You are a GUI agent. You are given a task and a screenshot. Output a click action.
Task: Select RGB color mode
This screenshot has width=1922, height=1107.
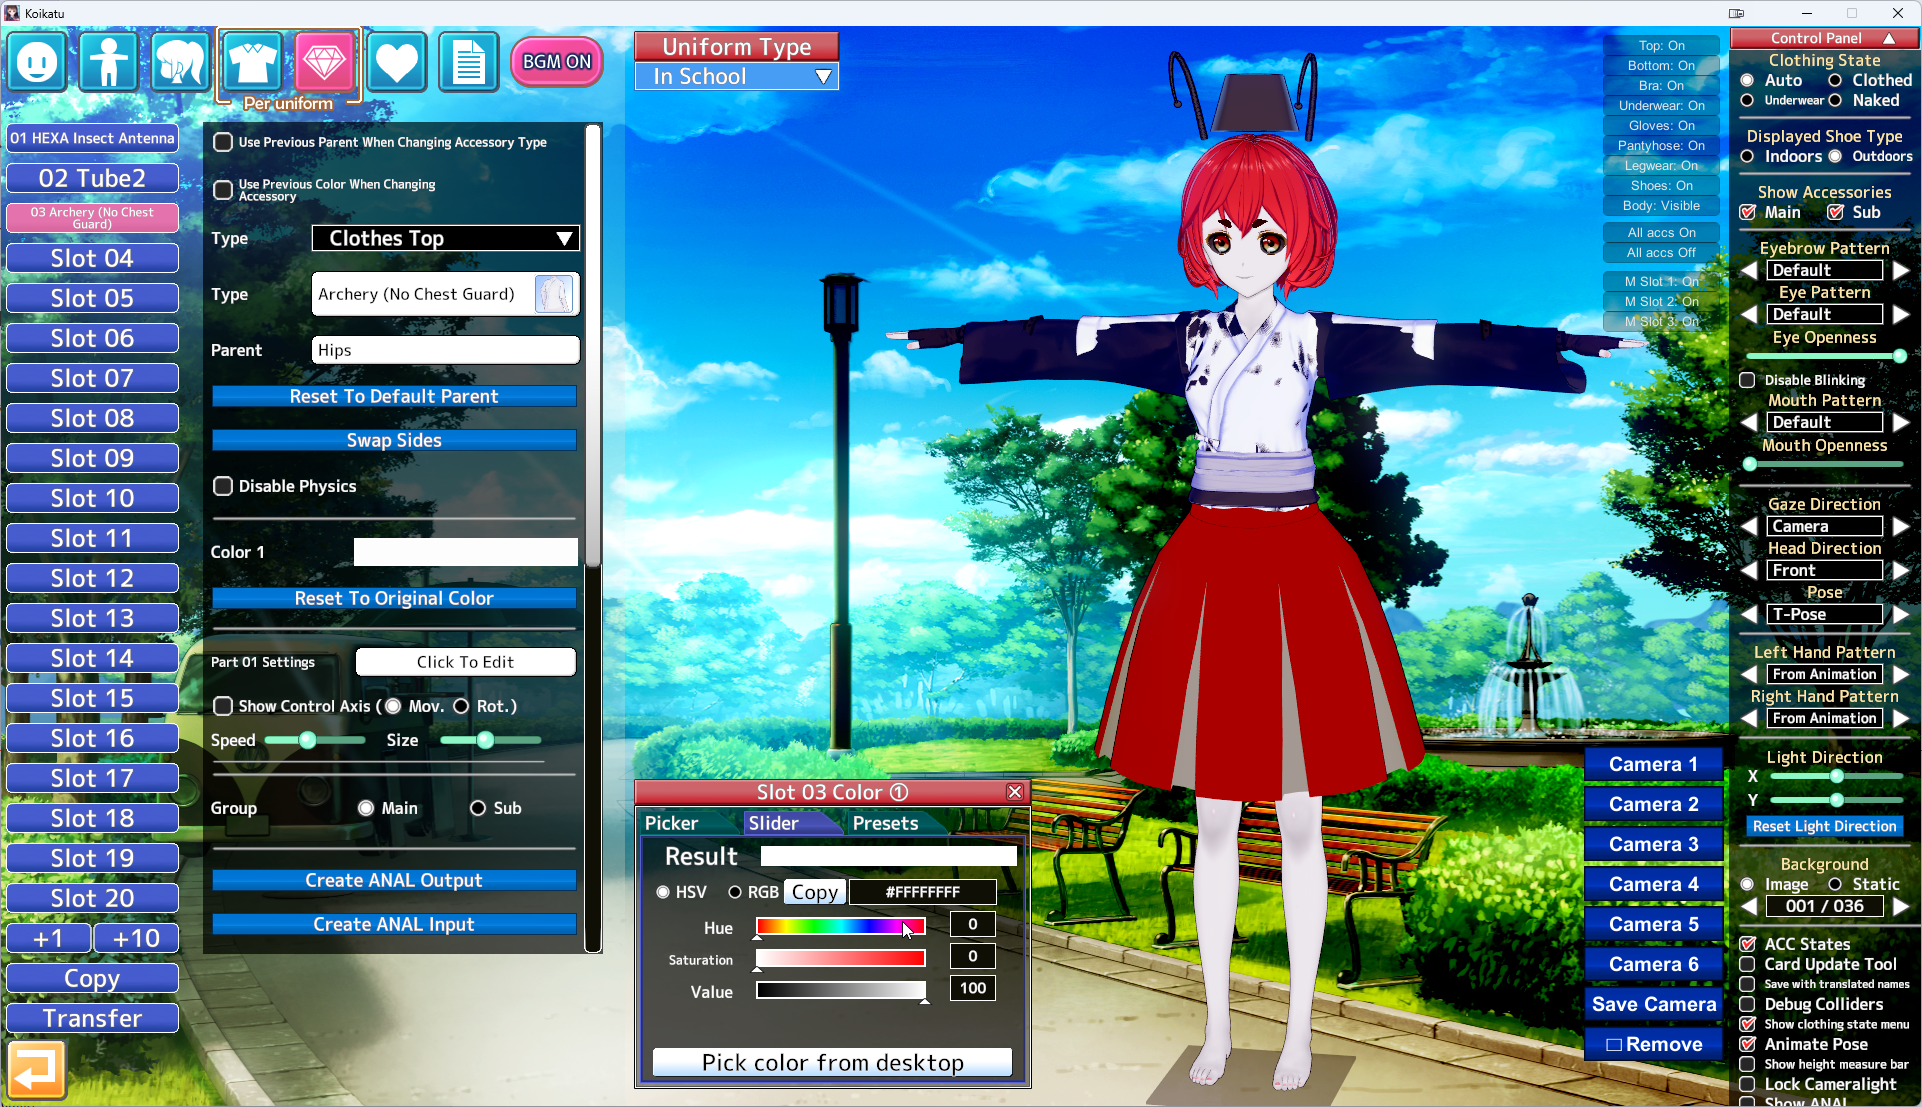point(735,892)
